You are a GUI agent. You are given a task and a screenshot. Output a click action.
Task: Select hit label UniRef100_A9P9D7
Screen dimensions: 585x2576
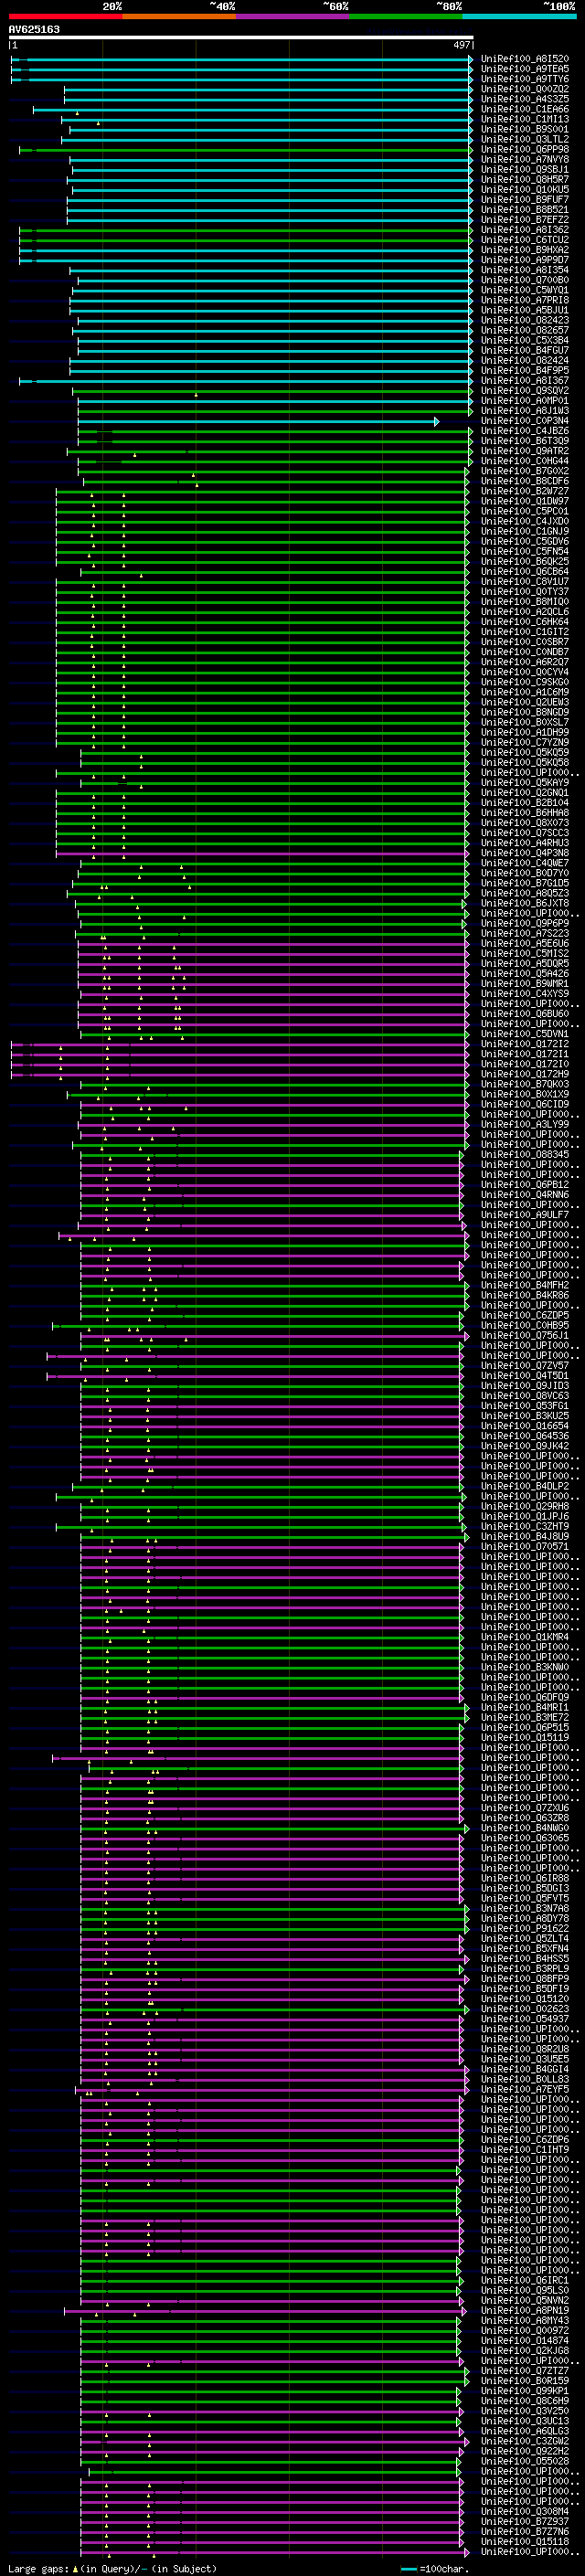pyautogui.click(x=525, y=260)
